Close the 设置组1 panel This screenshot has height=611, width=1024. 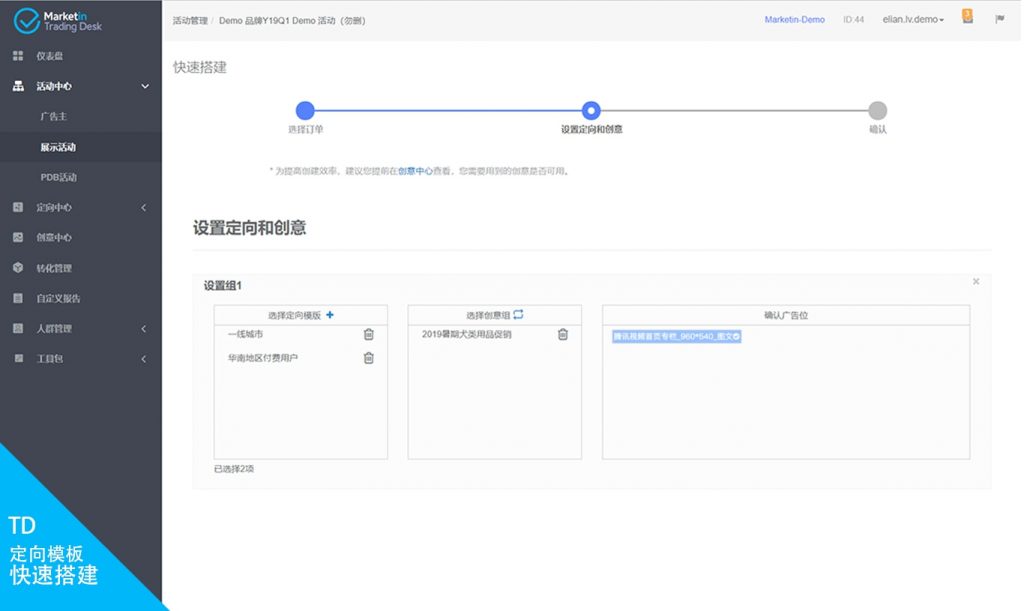[976, 282]
